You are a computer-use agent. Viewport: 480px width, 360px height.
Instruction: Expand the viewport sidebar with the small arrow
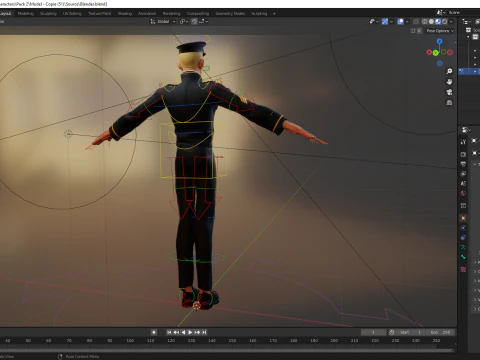point(455,42)
